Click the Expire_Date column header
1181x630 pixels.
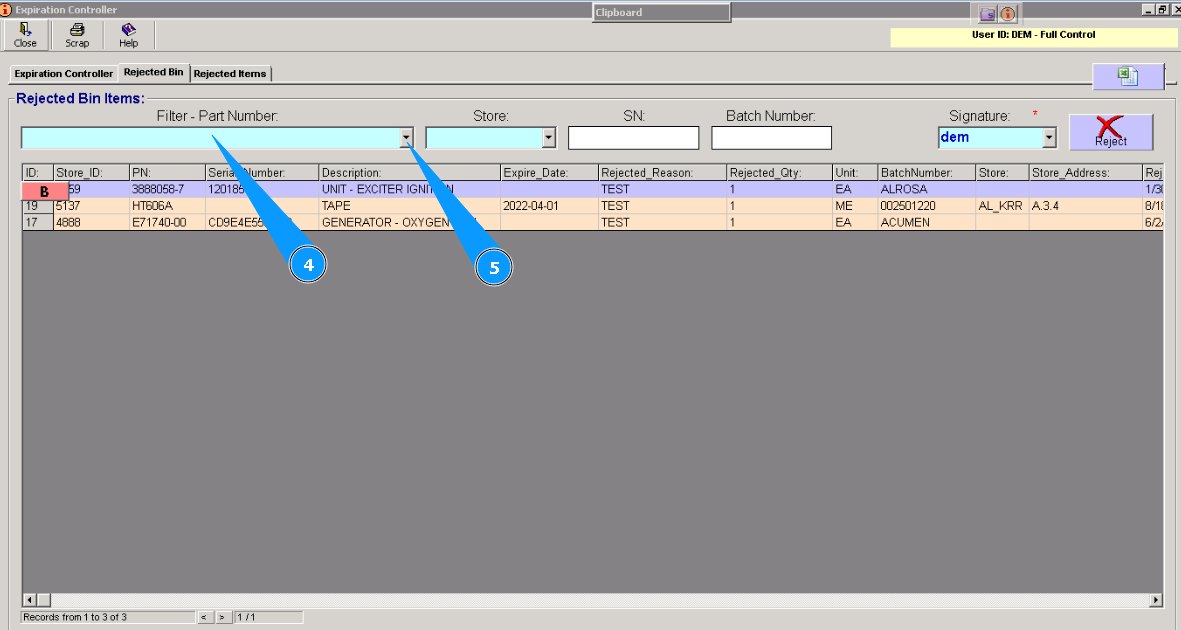pyautogui.click(x=550, y=173)
